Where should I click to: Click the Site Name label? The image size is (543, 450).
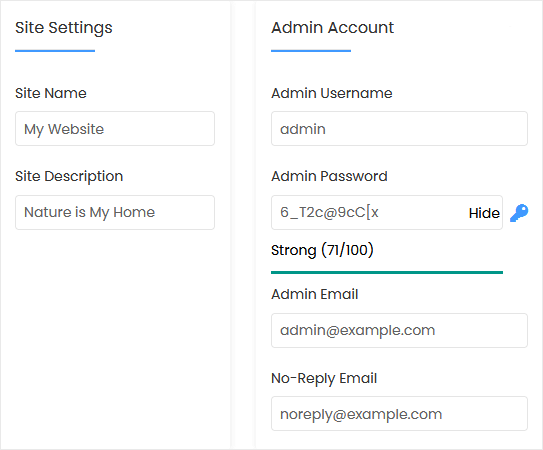(x=51, y=93)
